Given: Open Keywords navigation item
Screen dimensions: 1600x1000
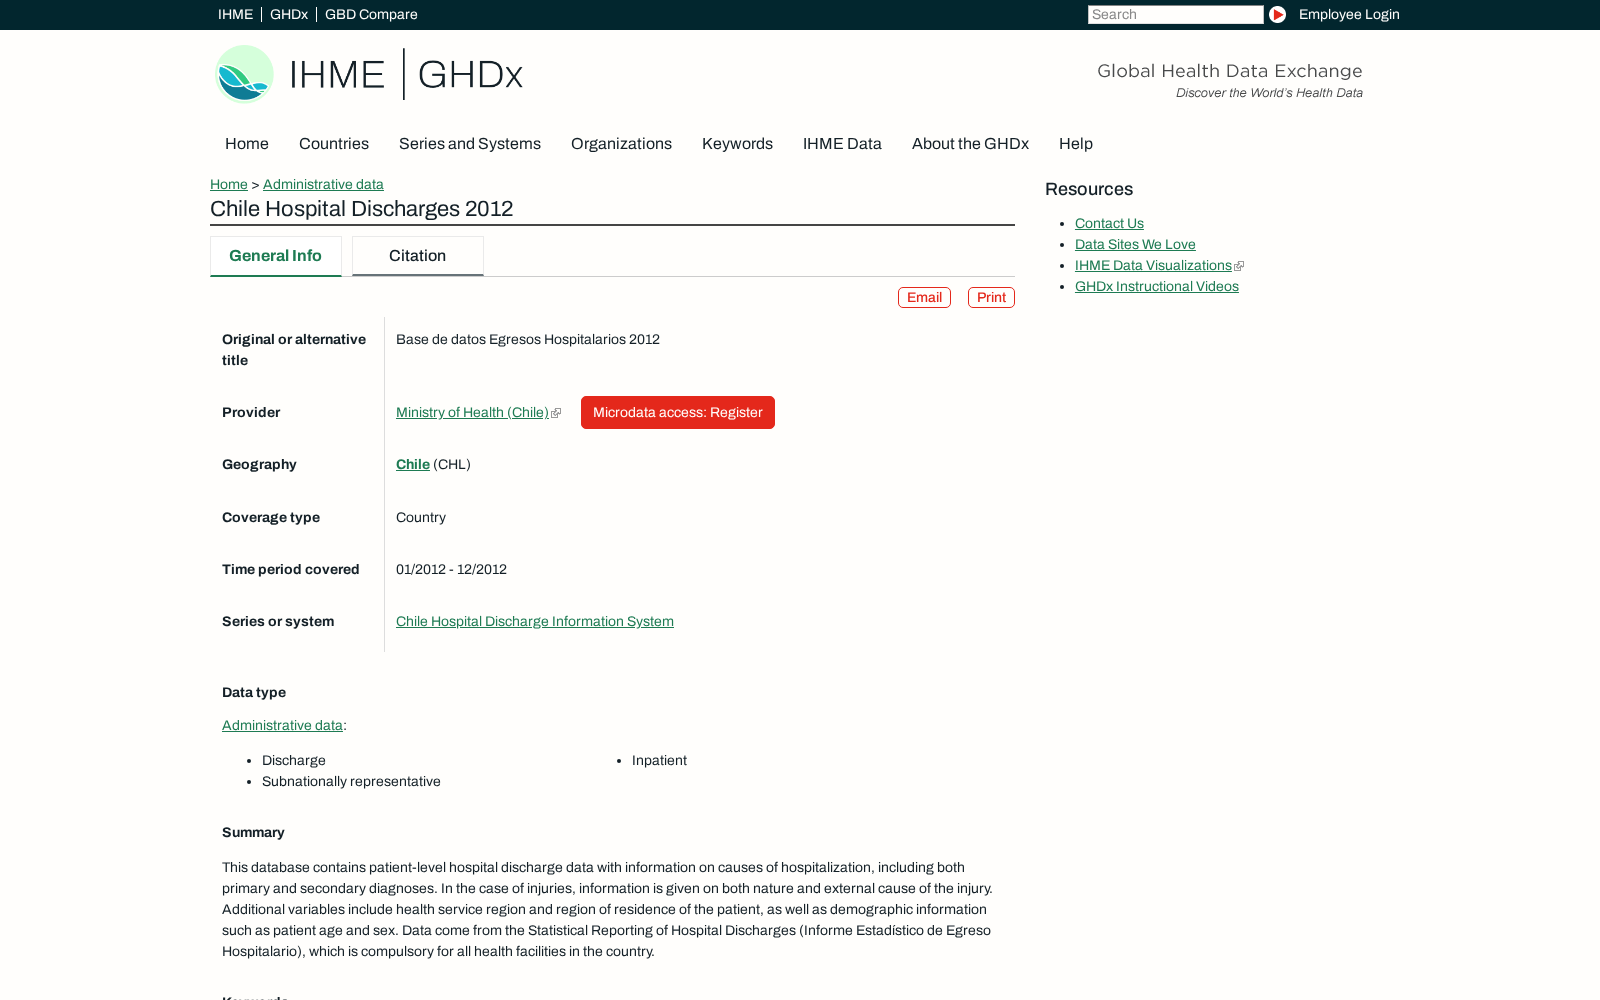Looking at the screenshot, I should click(737, 144).
